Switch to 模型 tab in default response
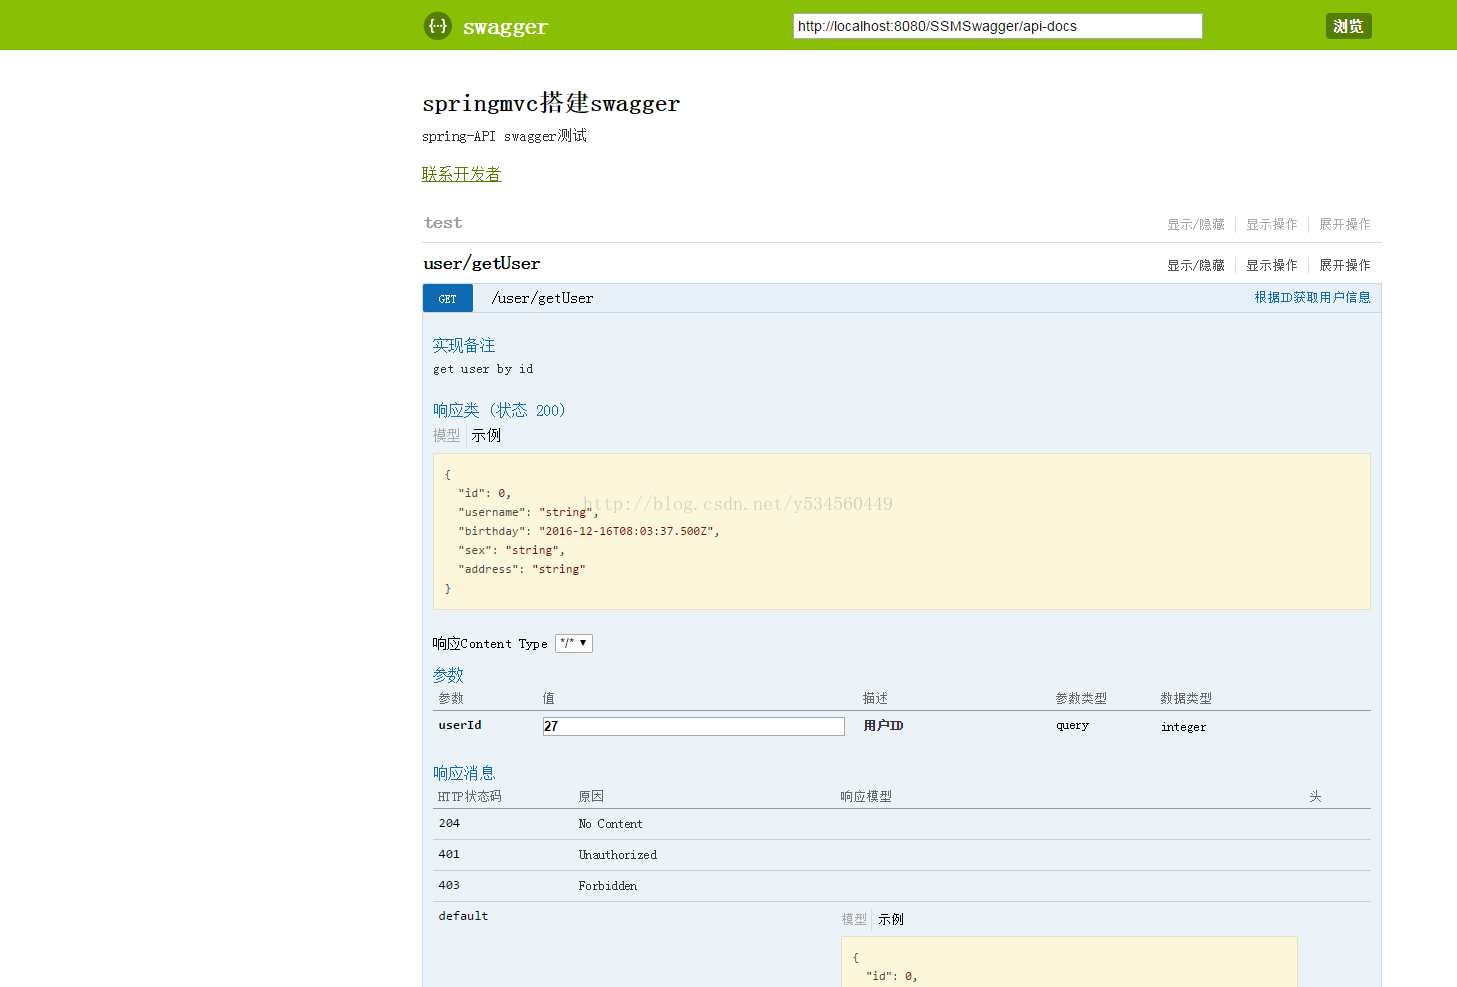The height and width of the screenshot is (987, 1457). pyautogui.click(x=854, y=919)
